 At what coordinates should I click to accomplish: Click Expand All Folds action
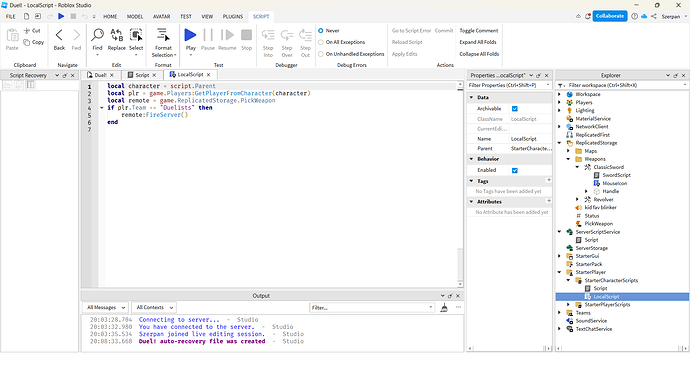(x=478, y=42)
